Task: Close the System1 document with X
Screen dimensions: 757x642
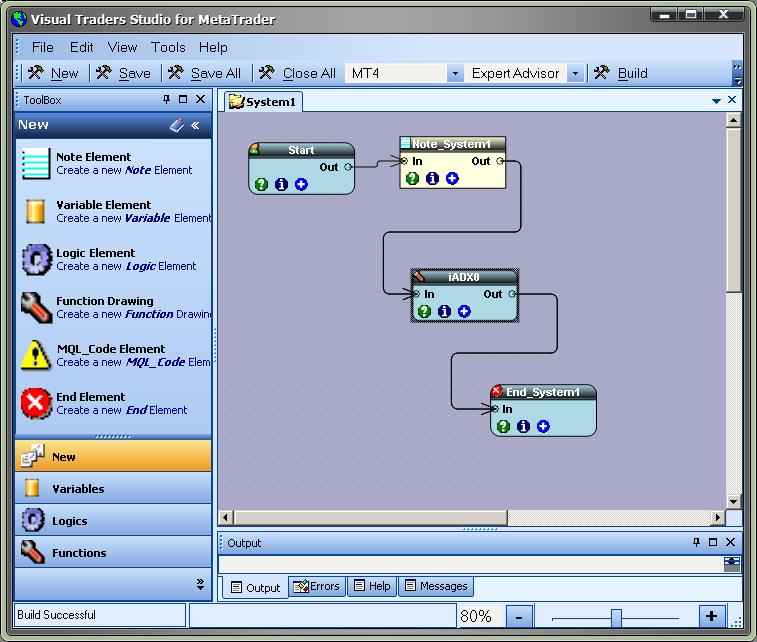Action: tap(732, 99)
